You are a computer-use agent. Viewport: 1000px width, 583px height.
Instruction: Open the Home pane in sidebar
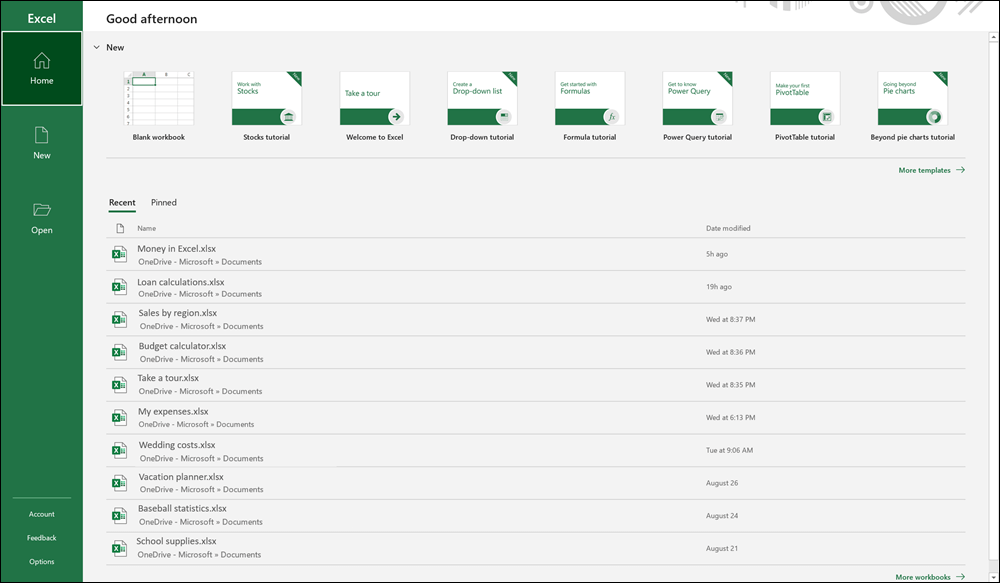coord(41,68)
